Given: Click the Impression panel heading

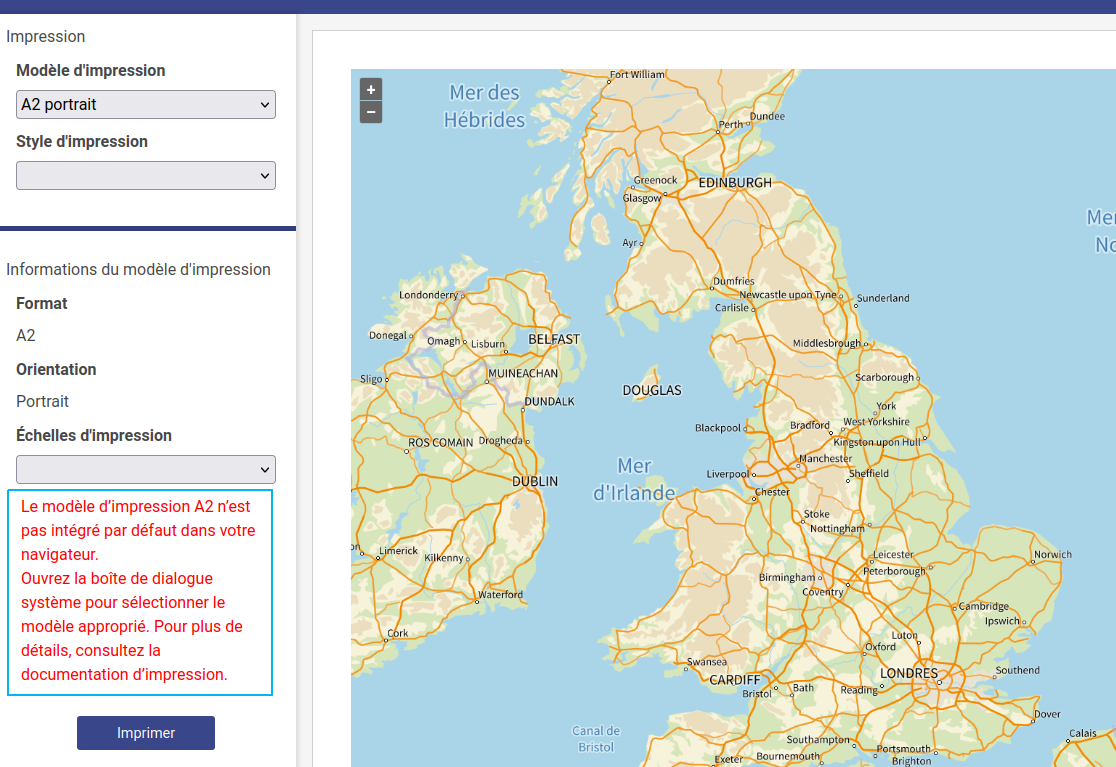Looking at the screenshot, I should pos(46,37).
